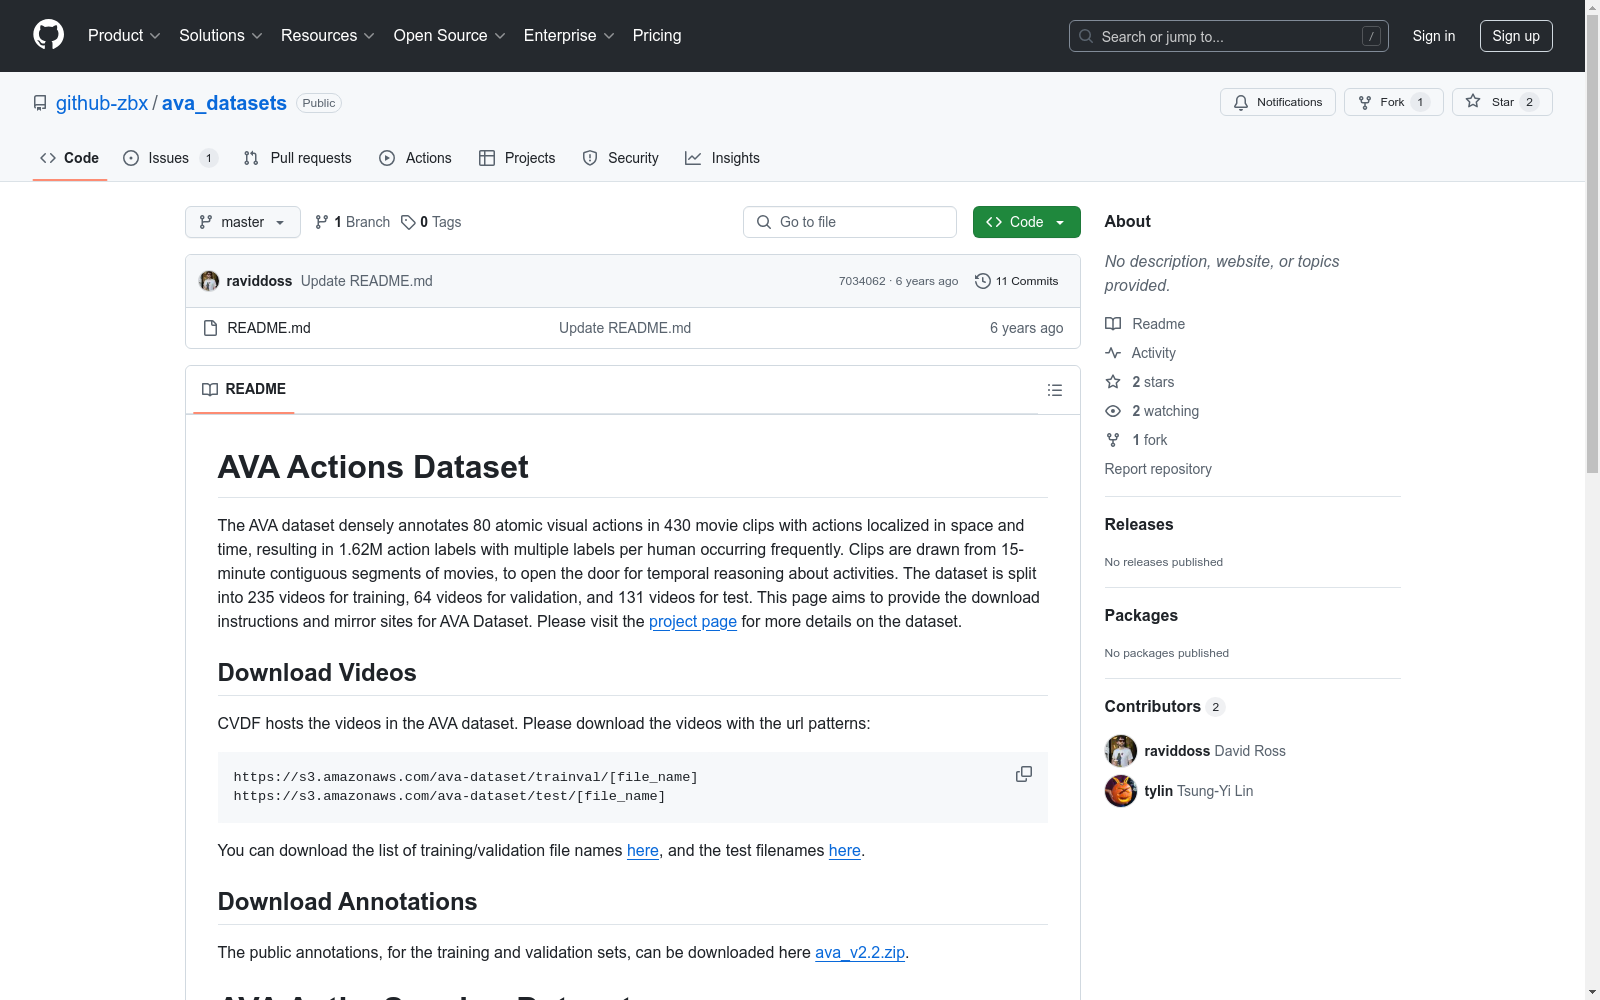
Task: Click the Pull requests tab icon
Action: click(x=251, y=158)
